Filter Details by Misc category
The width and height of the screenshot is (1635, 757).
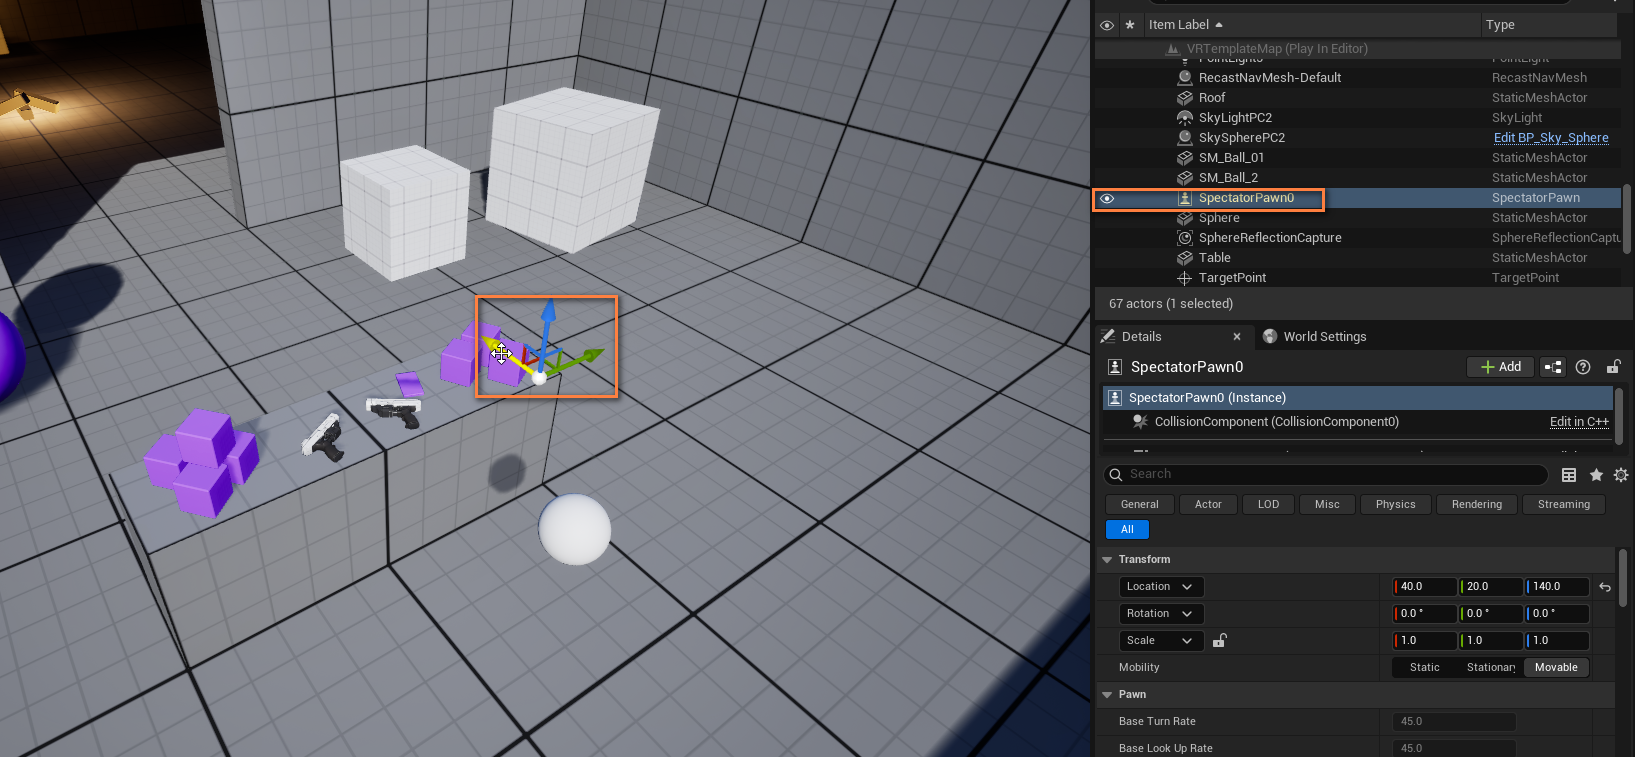pos(1327,505)
